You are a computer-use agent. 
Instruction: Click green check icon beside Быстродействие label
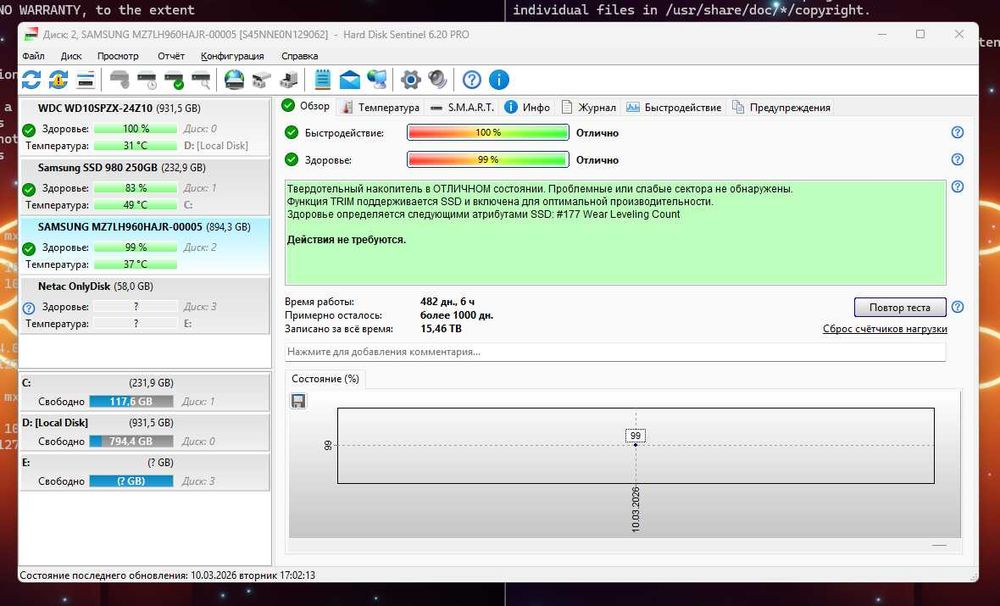click(291, 133)
